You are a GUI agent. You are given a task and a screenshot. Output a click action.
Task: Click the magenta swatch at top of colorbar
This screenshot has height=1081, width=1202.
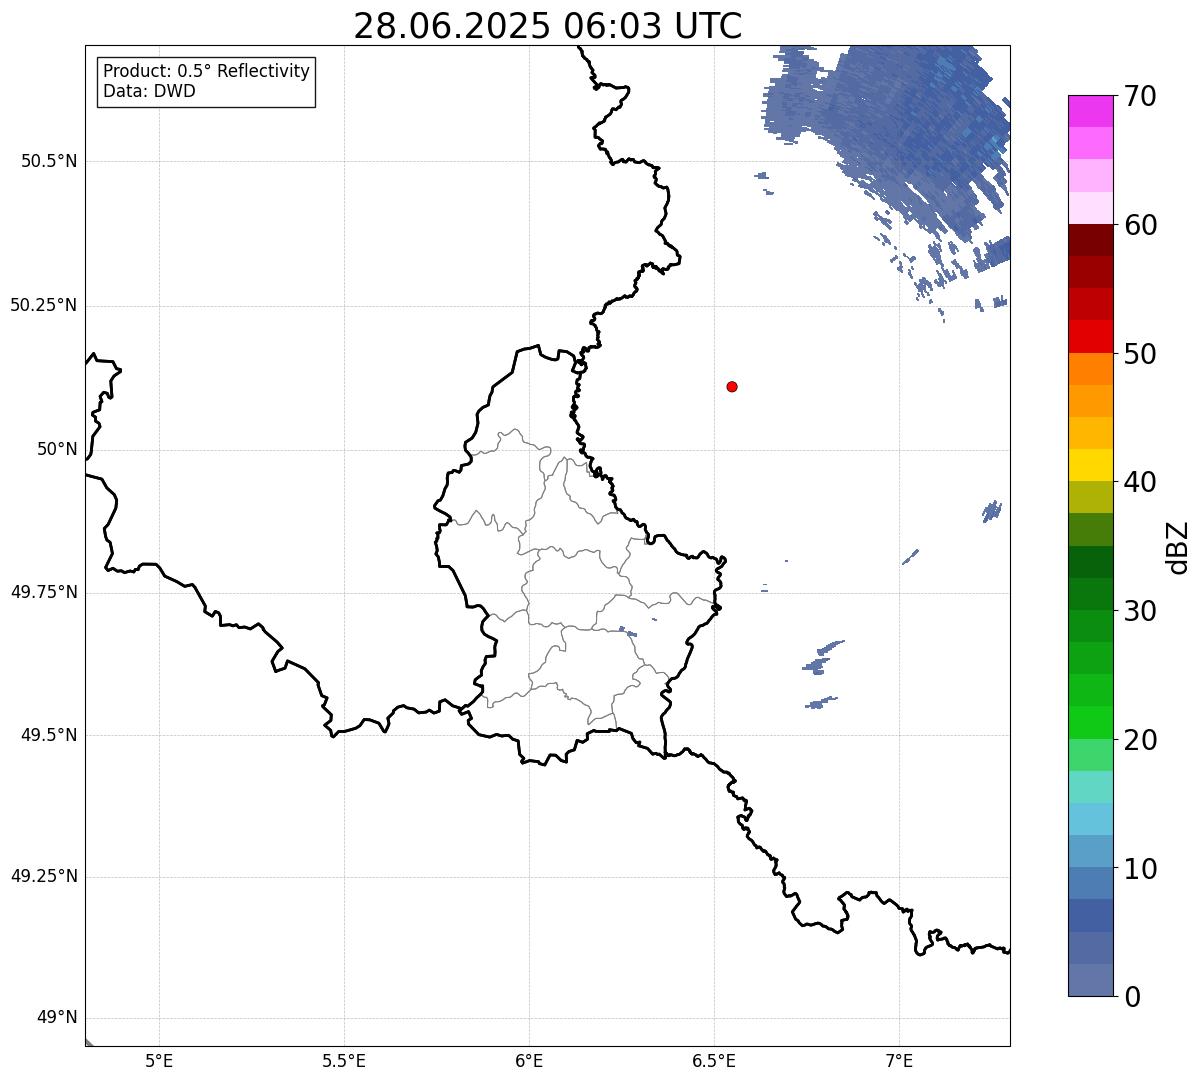(x=1091, y=111)
